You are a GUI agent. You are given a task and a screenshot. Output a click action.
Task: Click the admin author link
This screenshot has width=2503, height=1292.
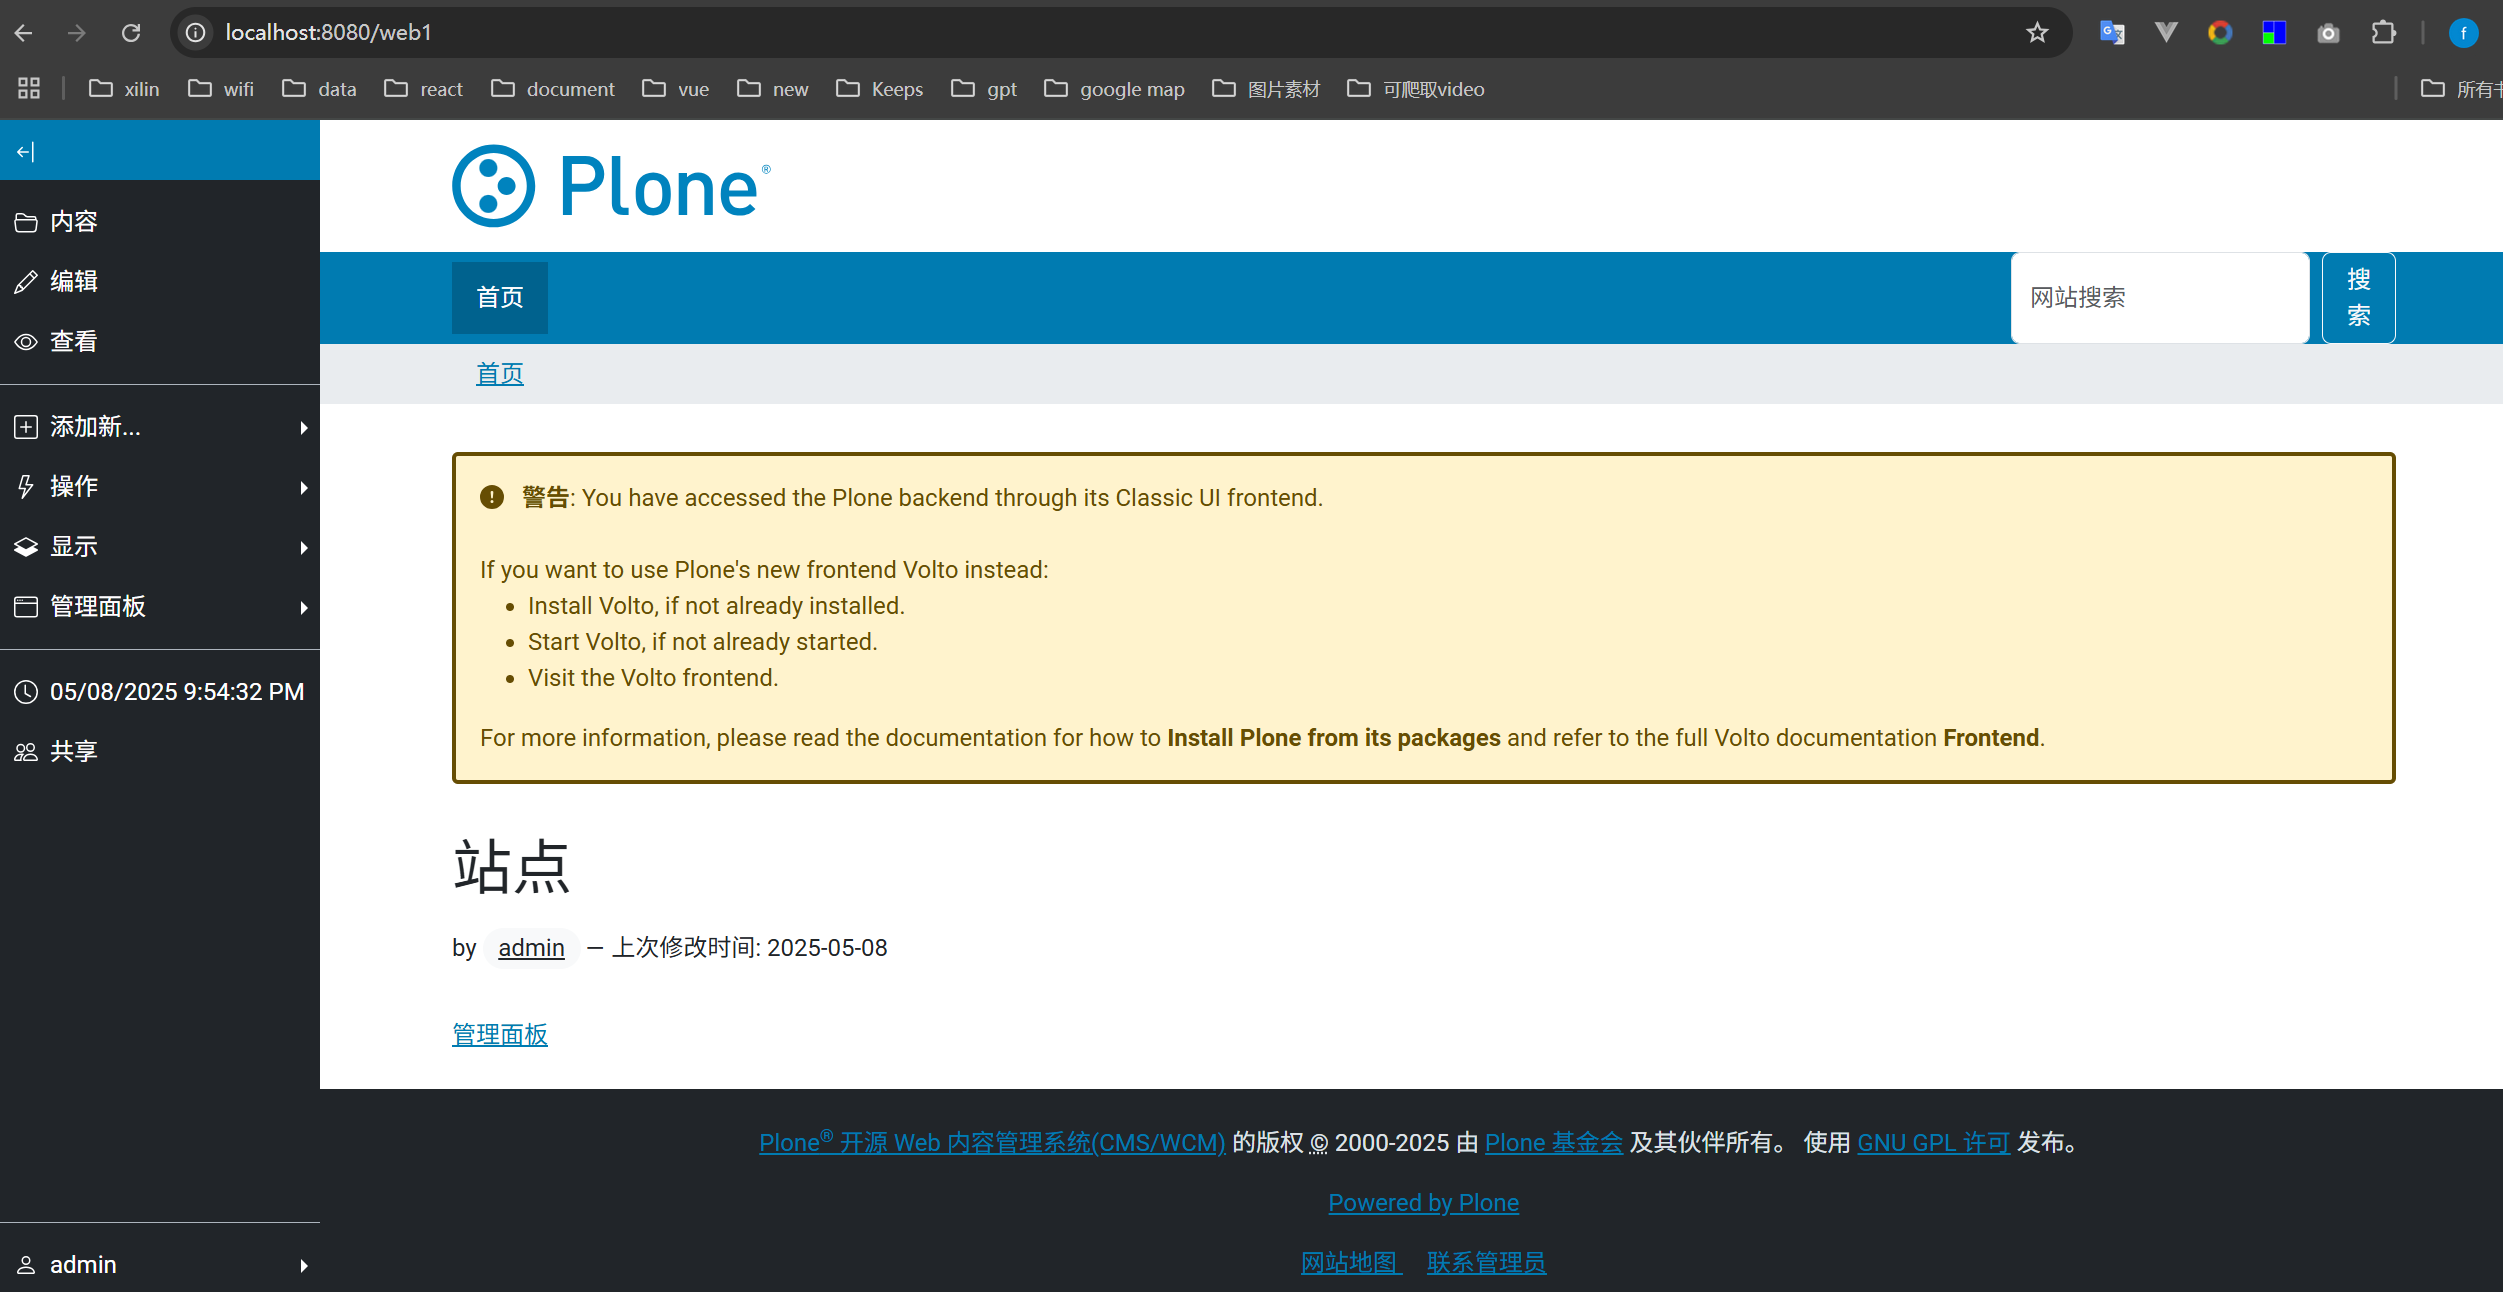point(531,948)
